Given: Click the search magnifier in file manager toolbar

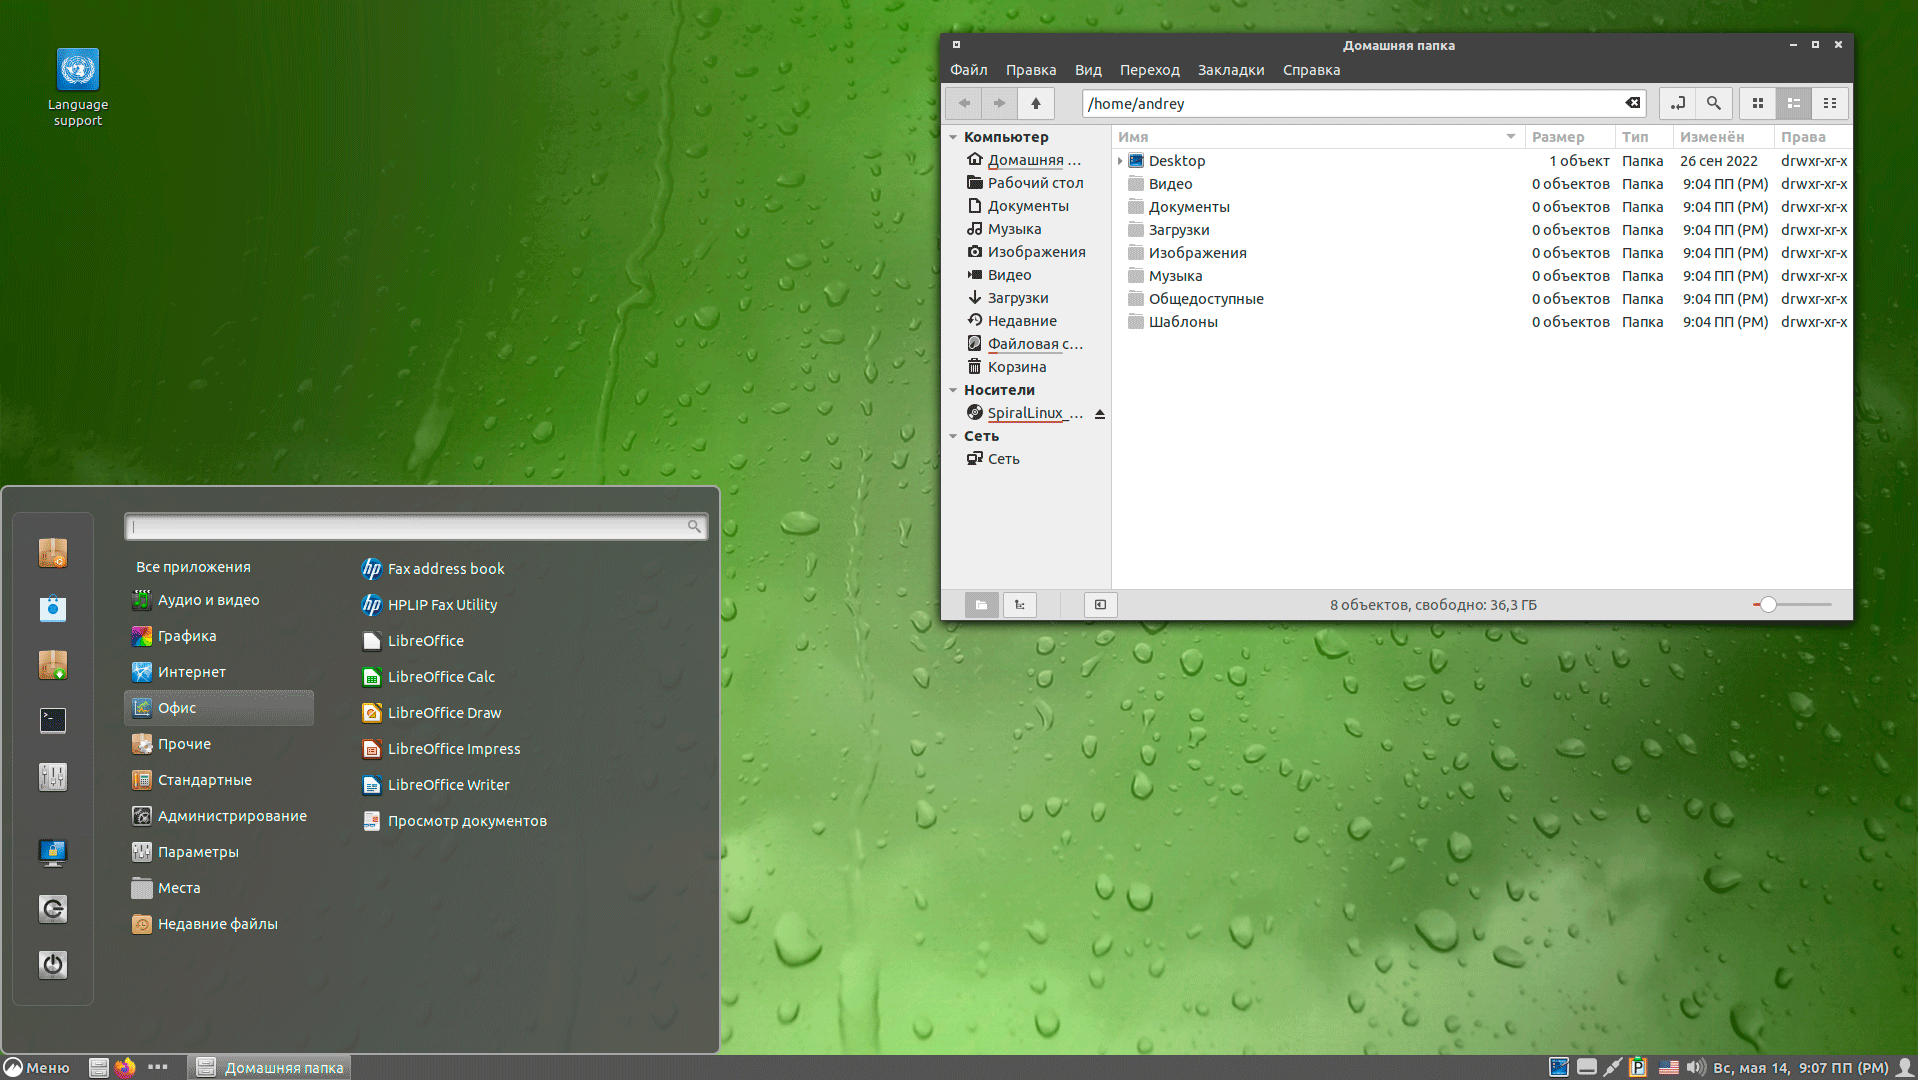Looking at the screenshot, I should click(x=1713, y=103).
